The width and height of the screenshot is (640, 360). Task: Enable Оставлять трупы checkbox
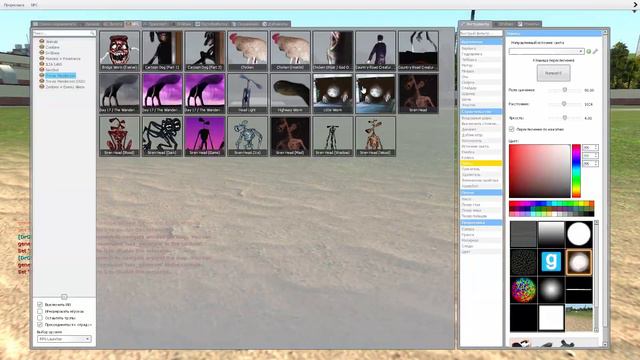tap(40, 318)
